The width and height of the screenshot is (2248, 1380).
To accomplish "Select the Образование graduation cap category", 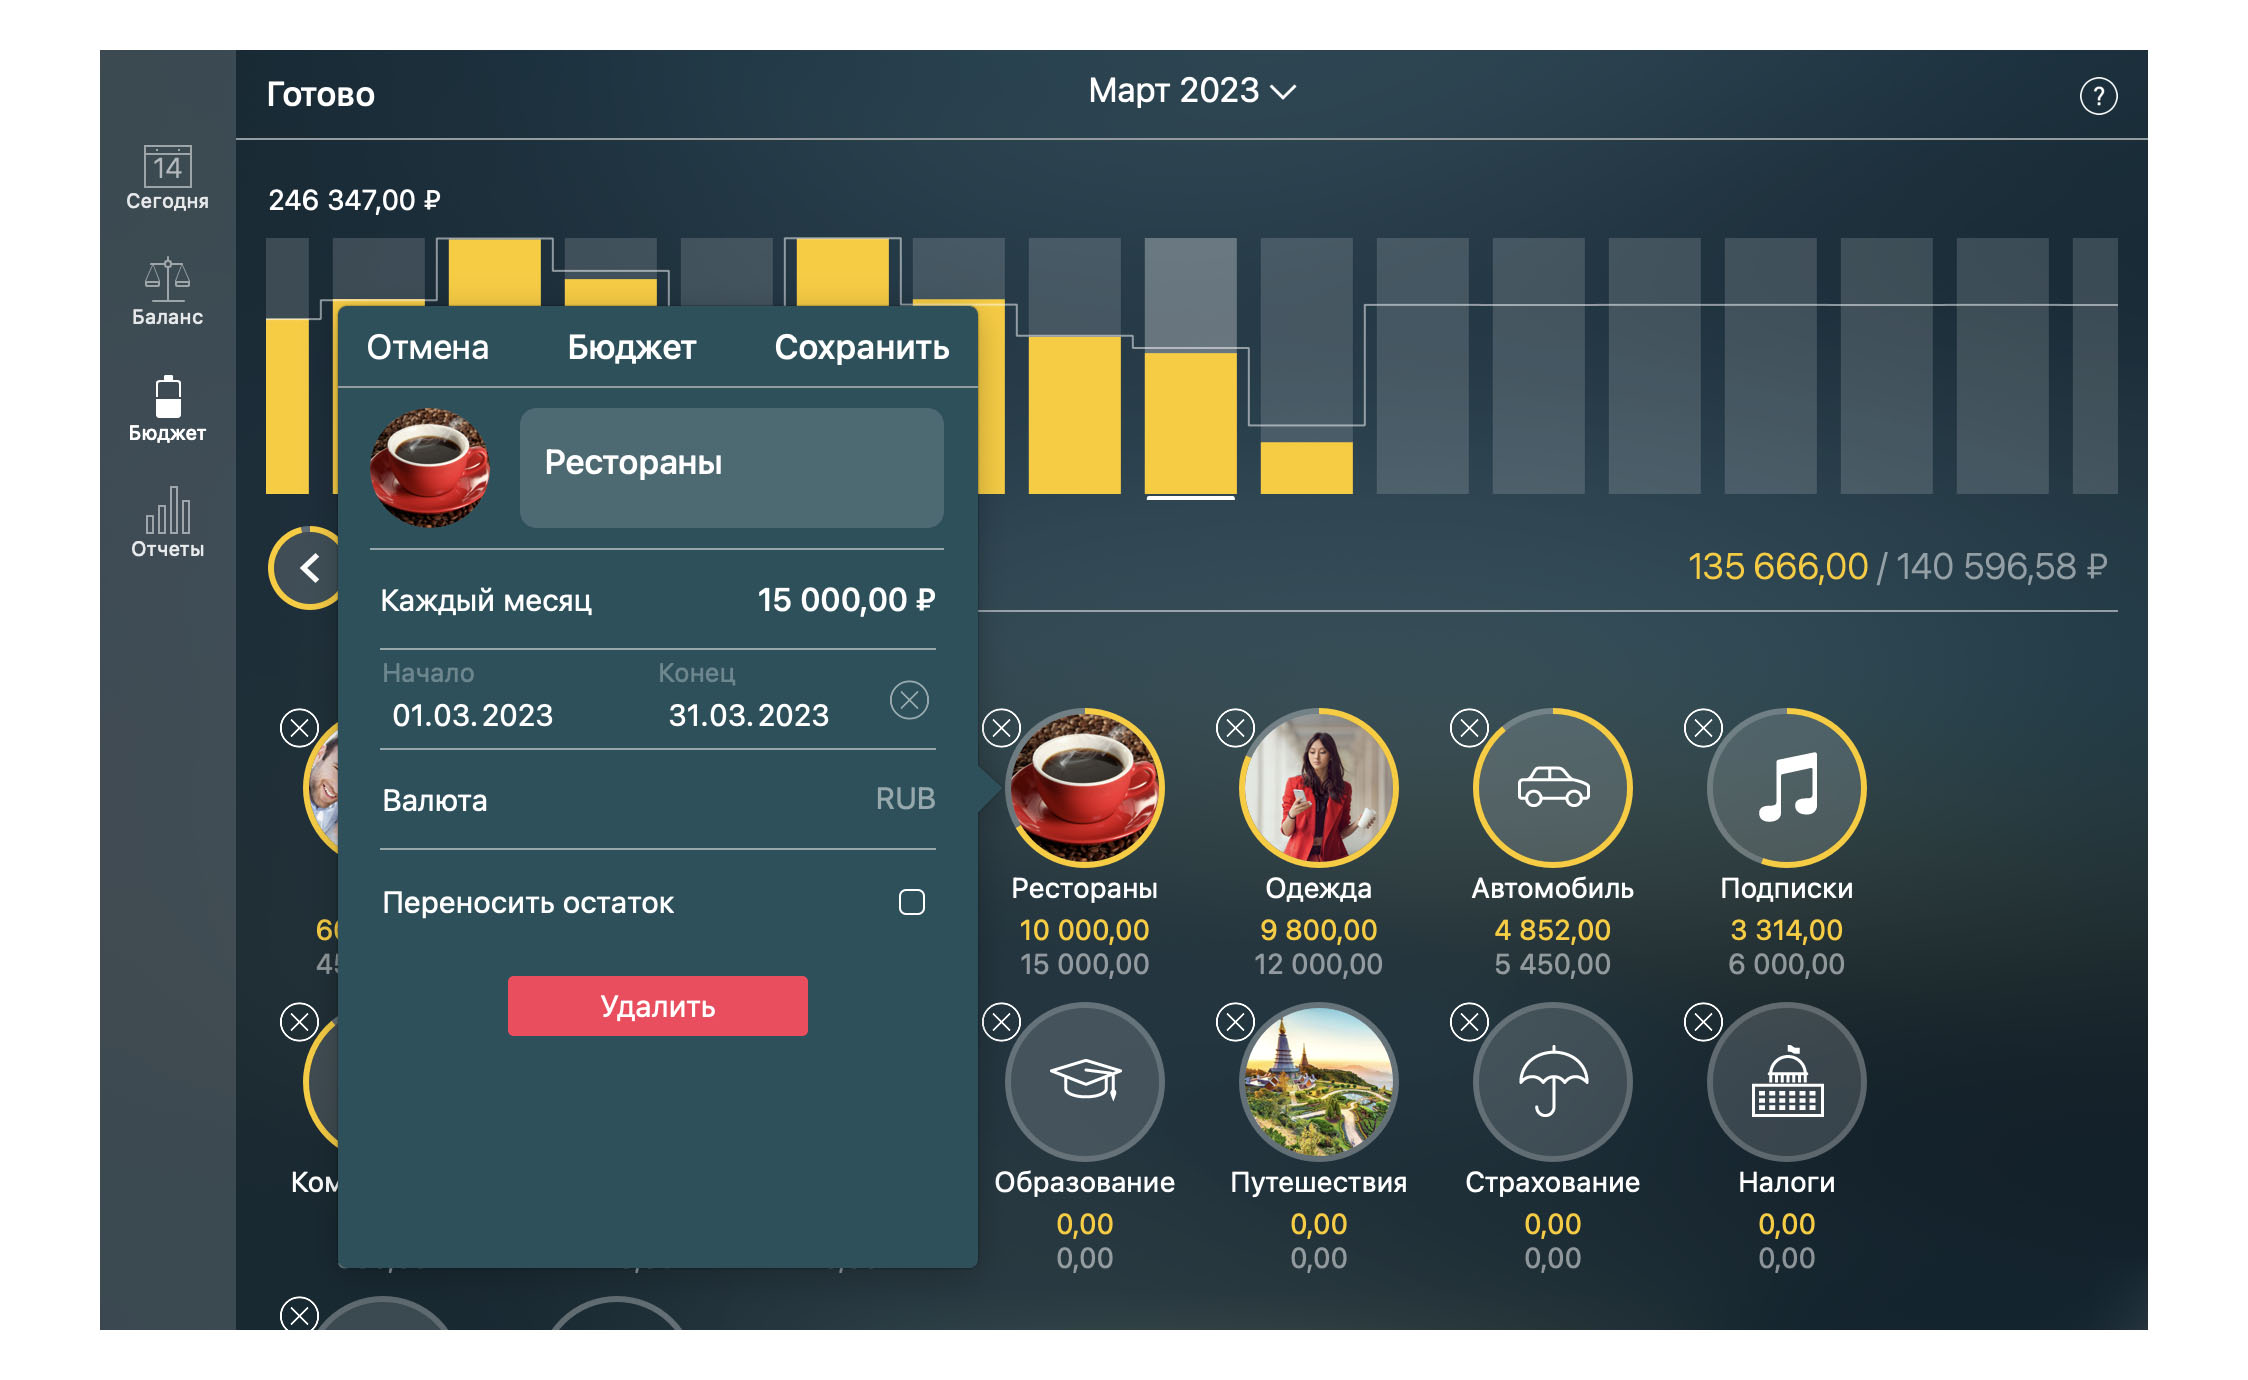I will point(1084,1081).
